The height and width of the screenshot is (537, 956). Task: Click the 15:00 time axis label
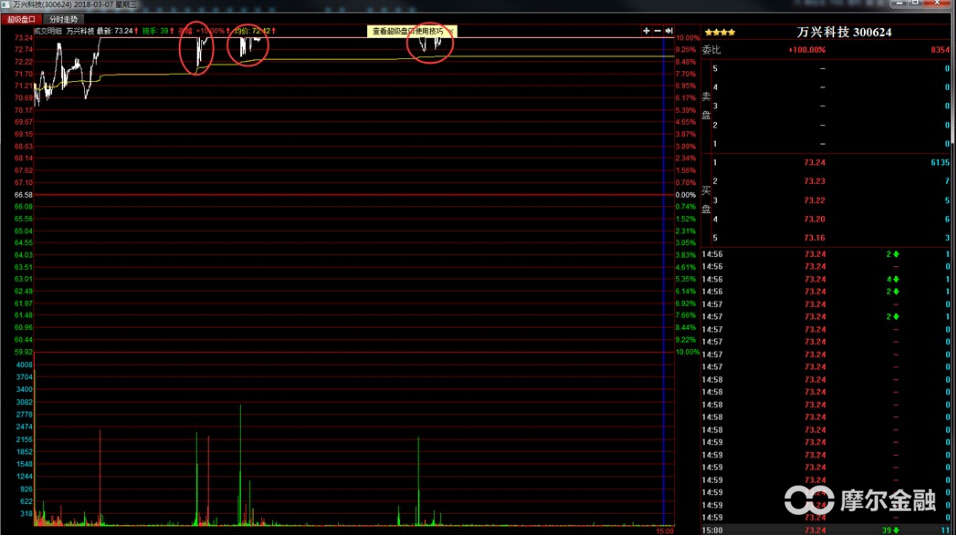[665, 532]
